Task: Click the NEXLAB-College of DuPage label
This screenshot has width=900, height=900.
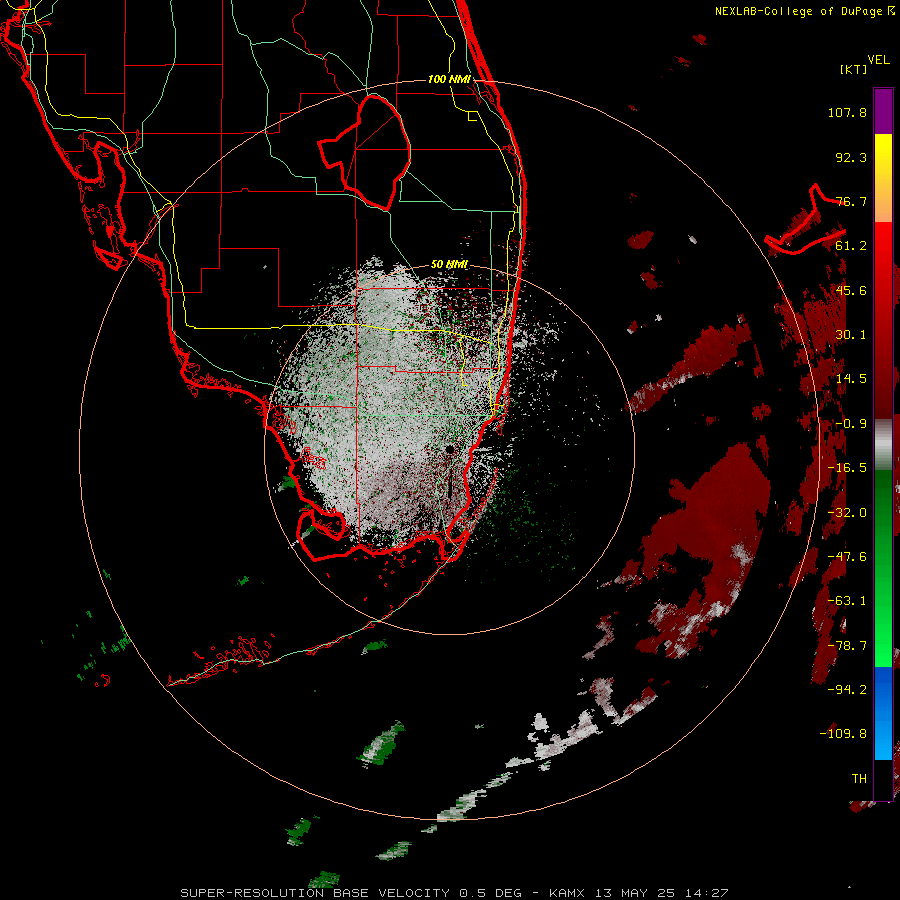Action: click(x=804, y=11)
